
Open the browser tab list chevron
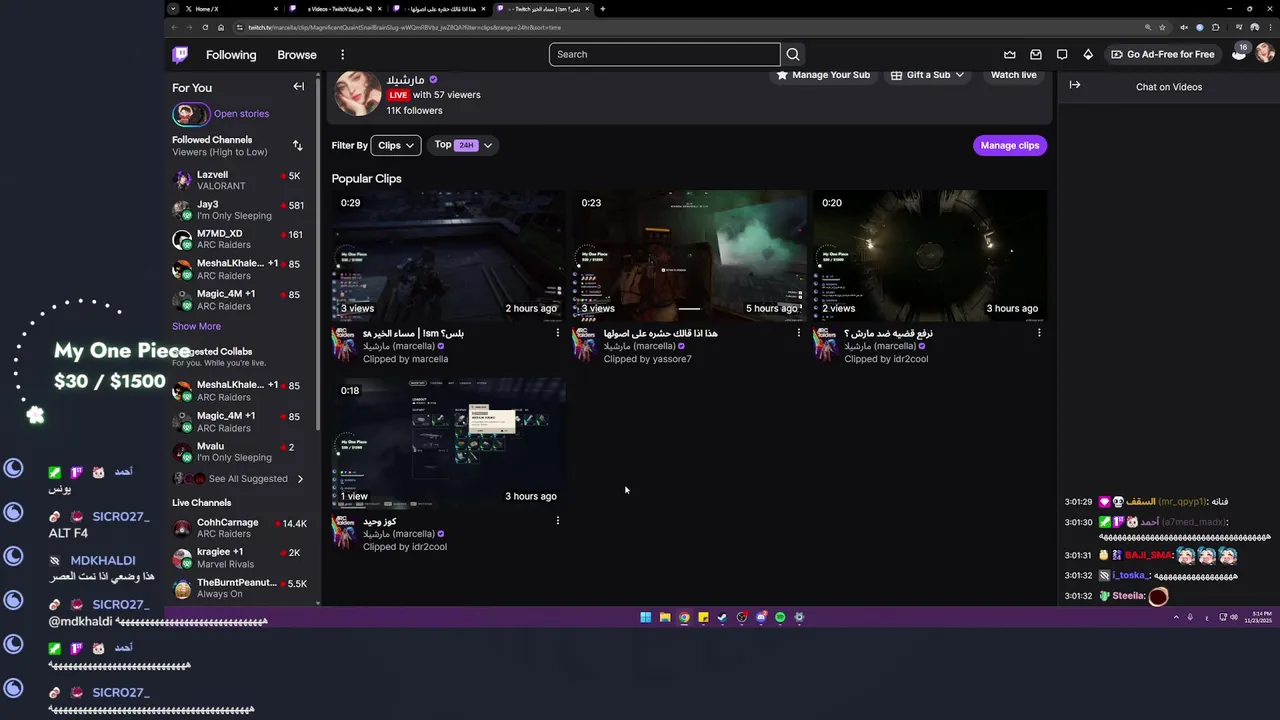pyautogui.click(x=173, y=9)
